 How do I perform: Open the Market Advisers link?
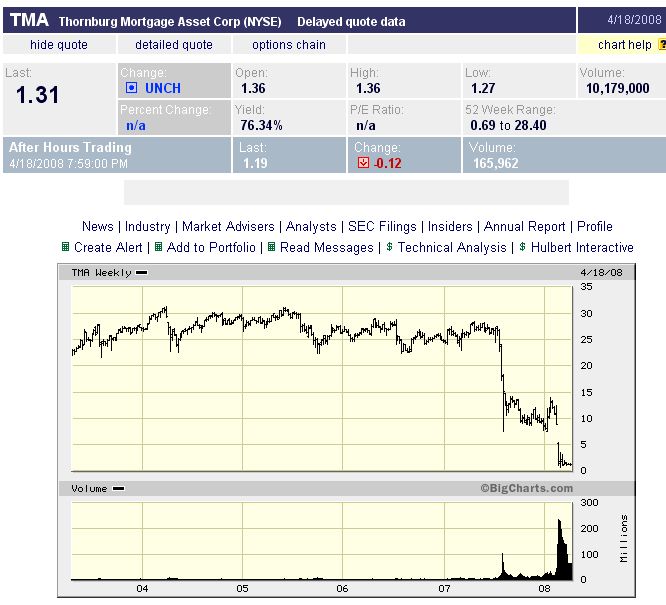coord(228,226)
